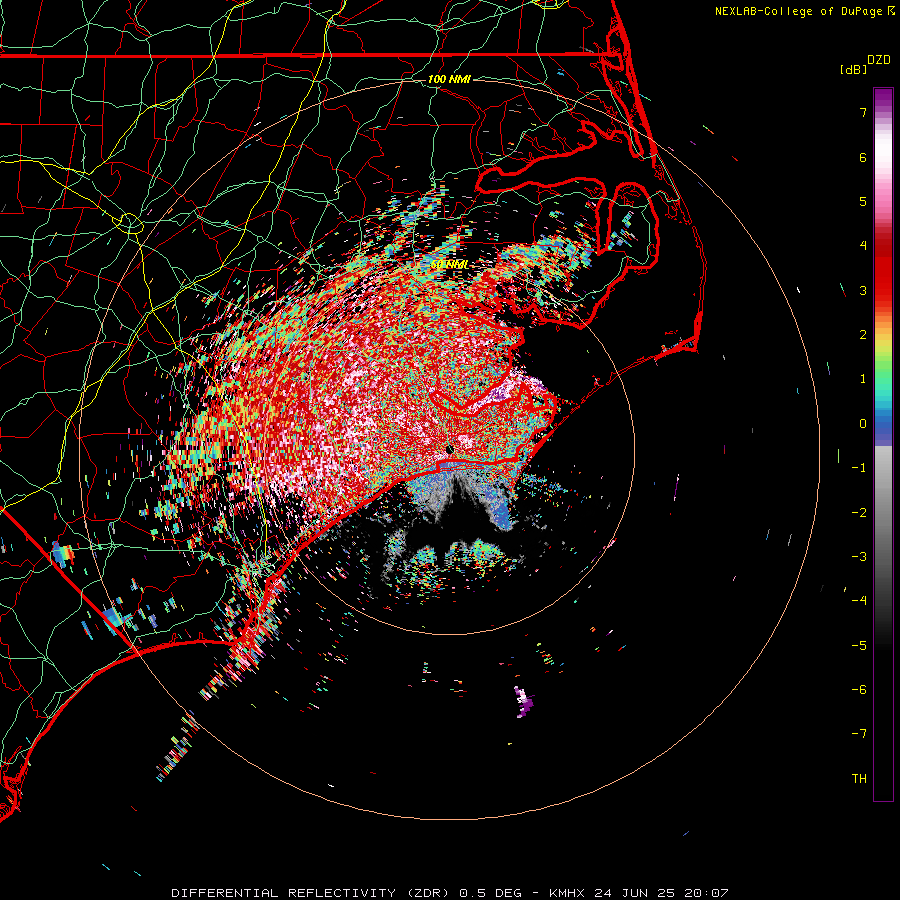Click the [dB] units label
900x900 pixels.
(x=853, y=70)
